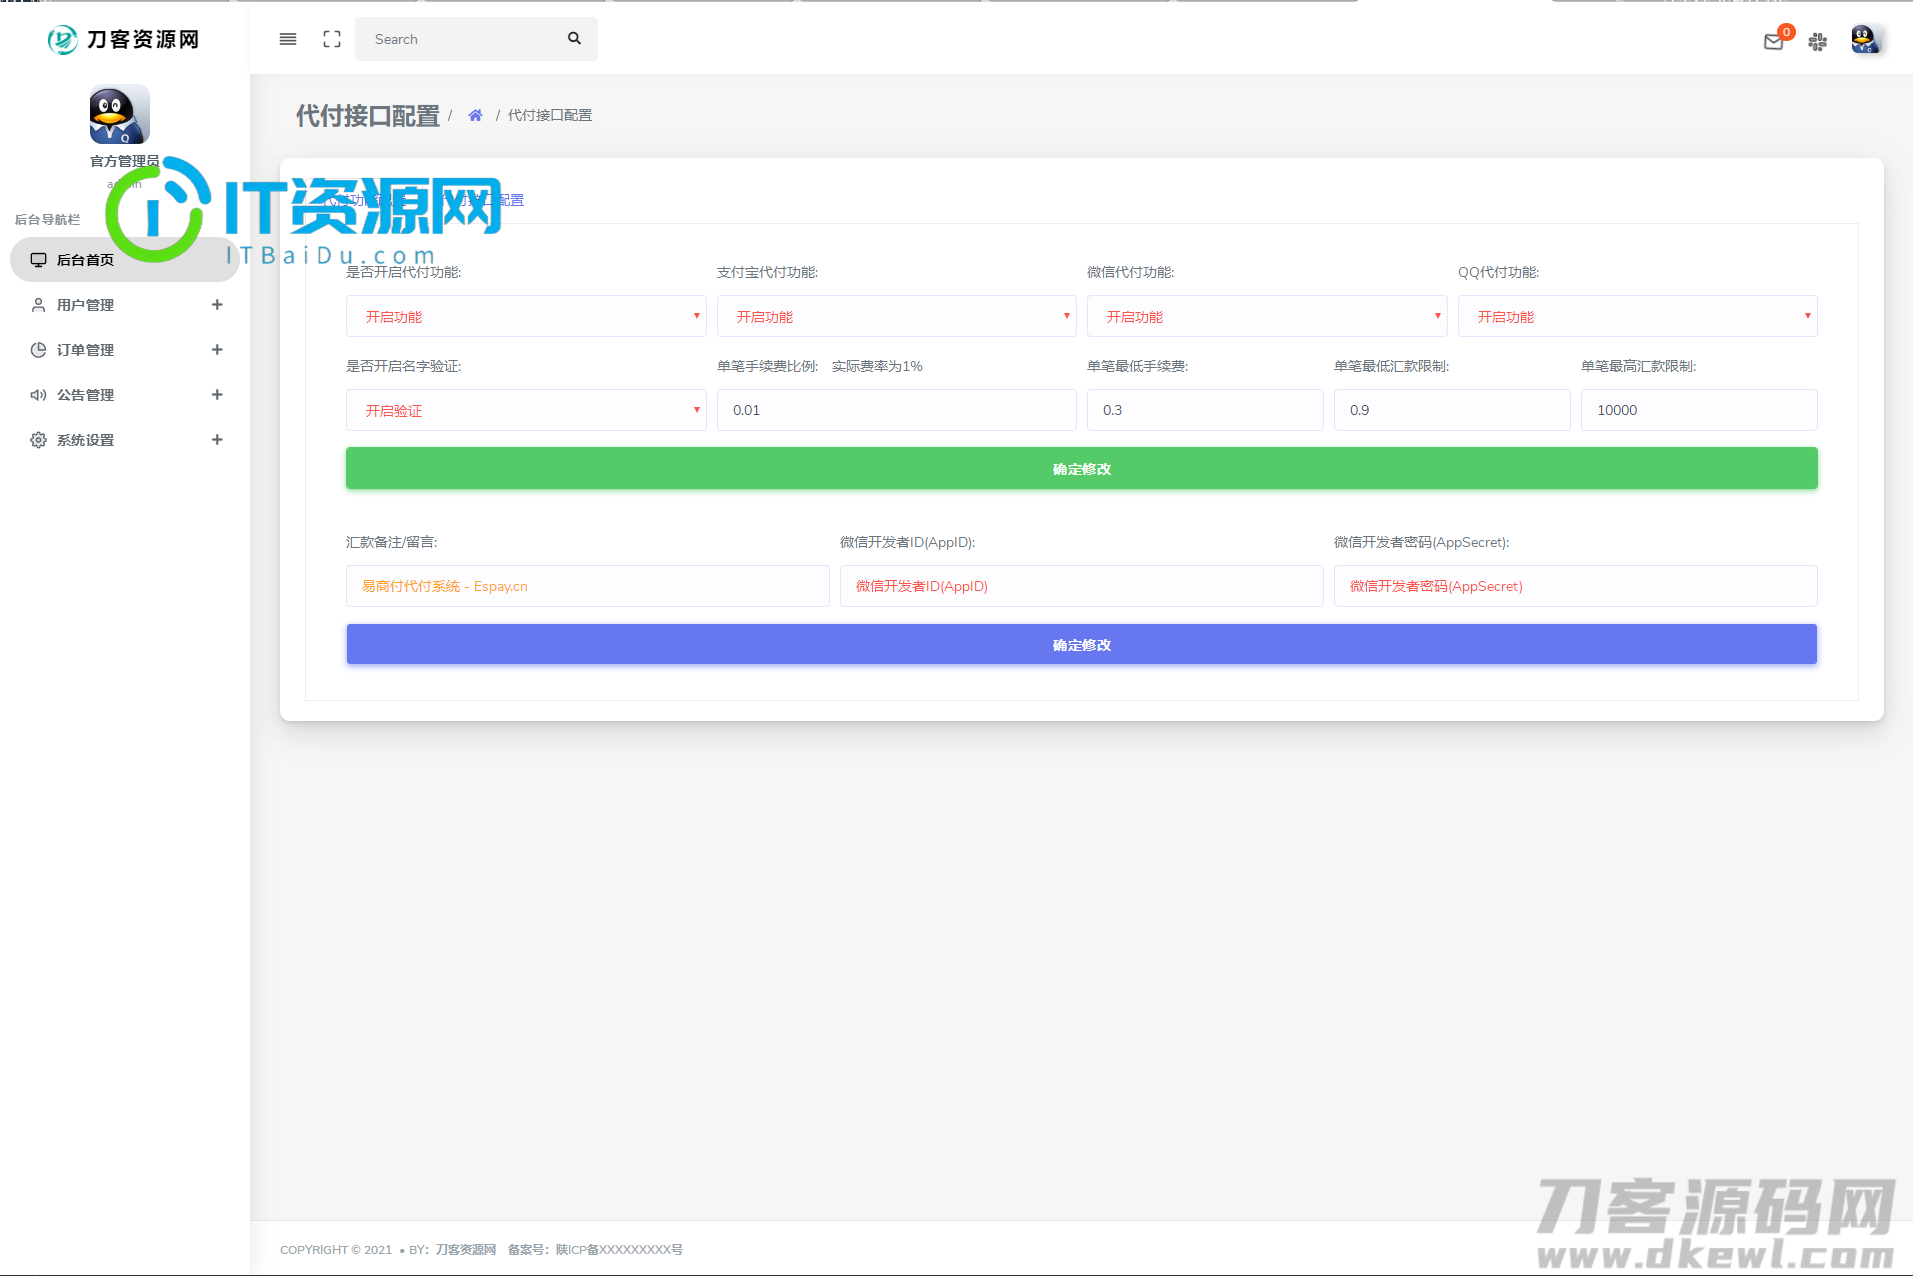Click the 单笔最低手续费 field with 0.3
The image size is (1913, 1276).
(x=1205, y=410)
